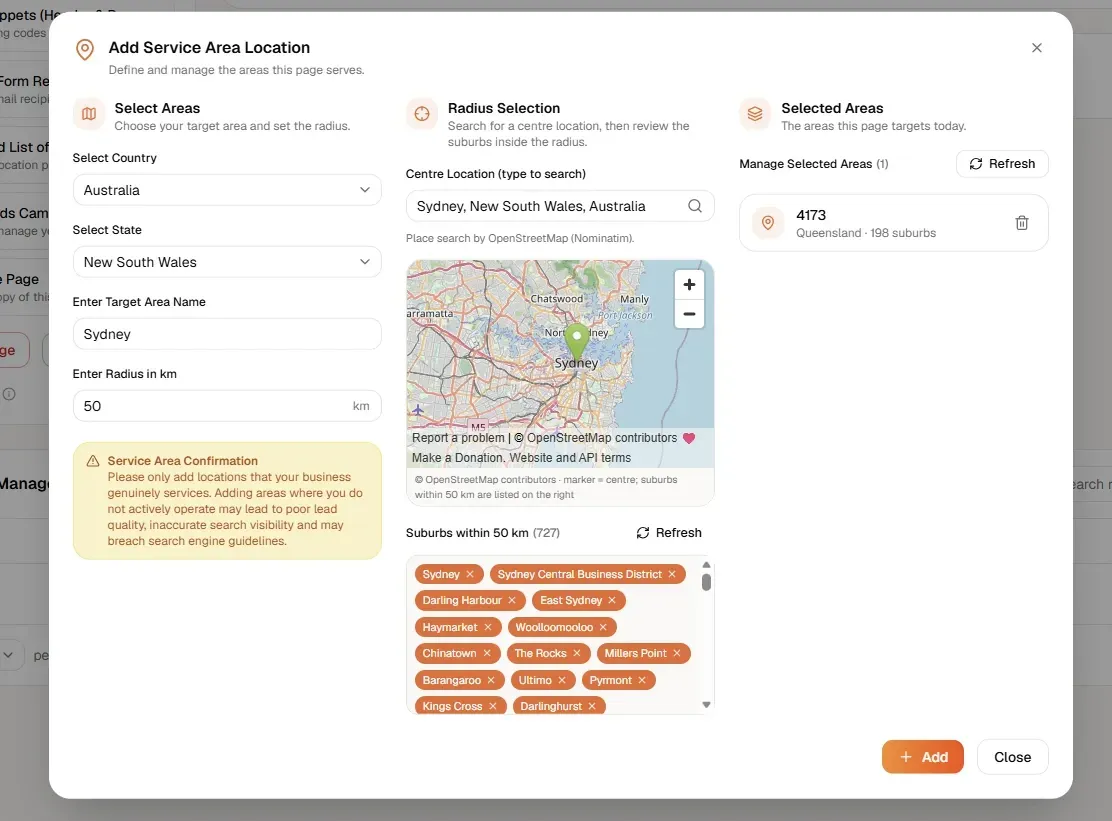Remove the Darling Harbour chip
The image size is (1112, 821).
512,601
